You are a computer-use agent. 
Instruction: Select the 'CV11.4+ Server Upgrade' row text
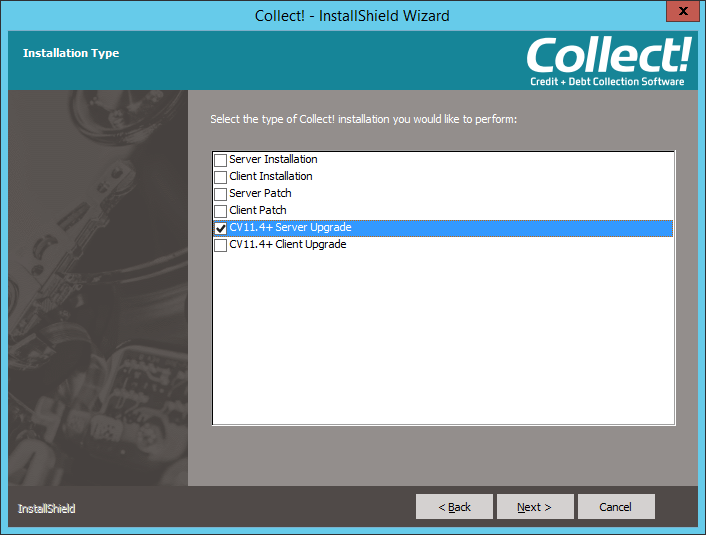290,227
